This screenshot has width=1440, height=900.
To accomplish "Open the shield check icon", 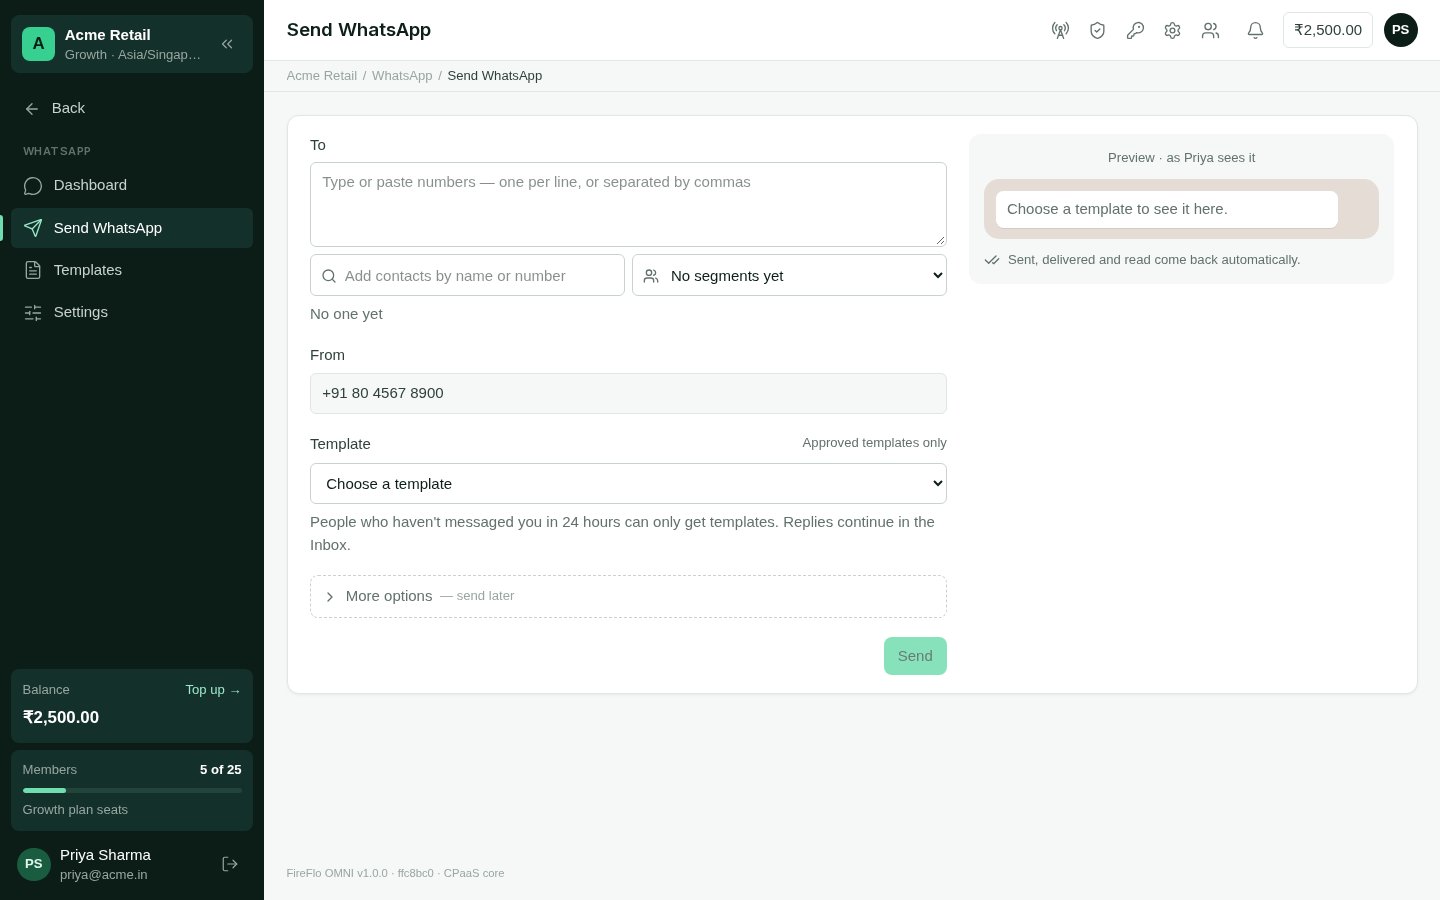I will 1097,30.
